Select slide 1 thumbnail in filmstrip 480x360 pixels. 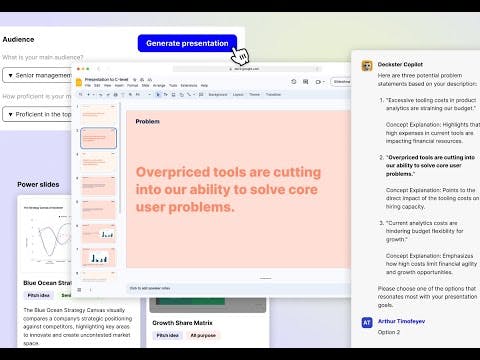[99, 114]
